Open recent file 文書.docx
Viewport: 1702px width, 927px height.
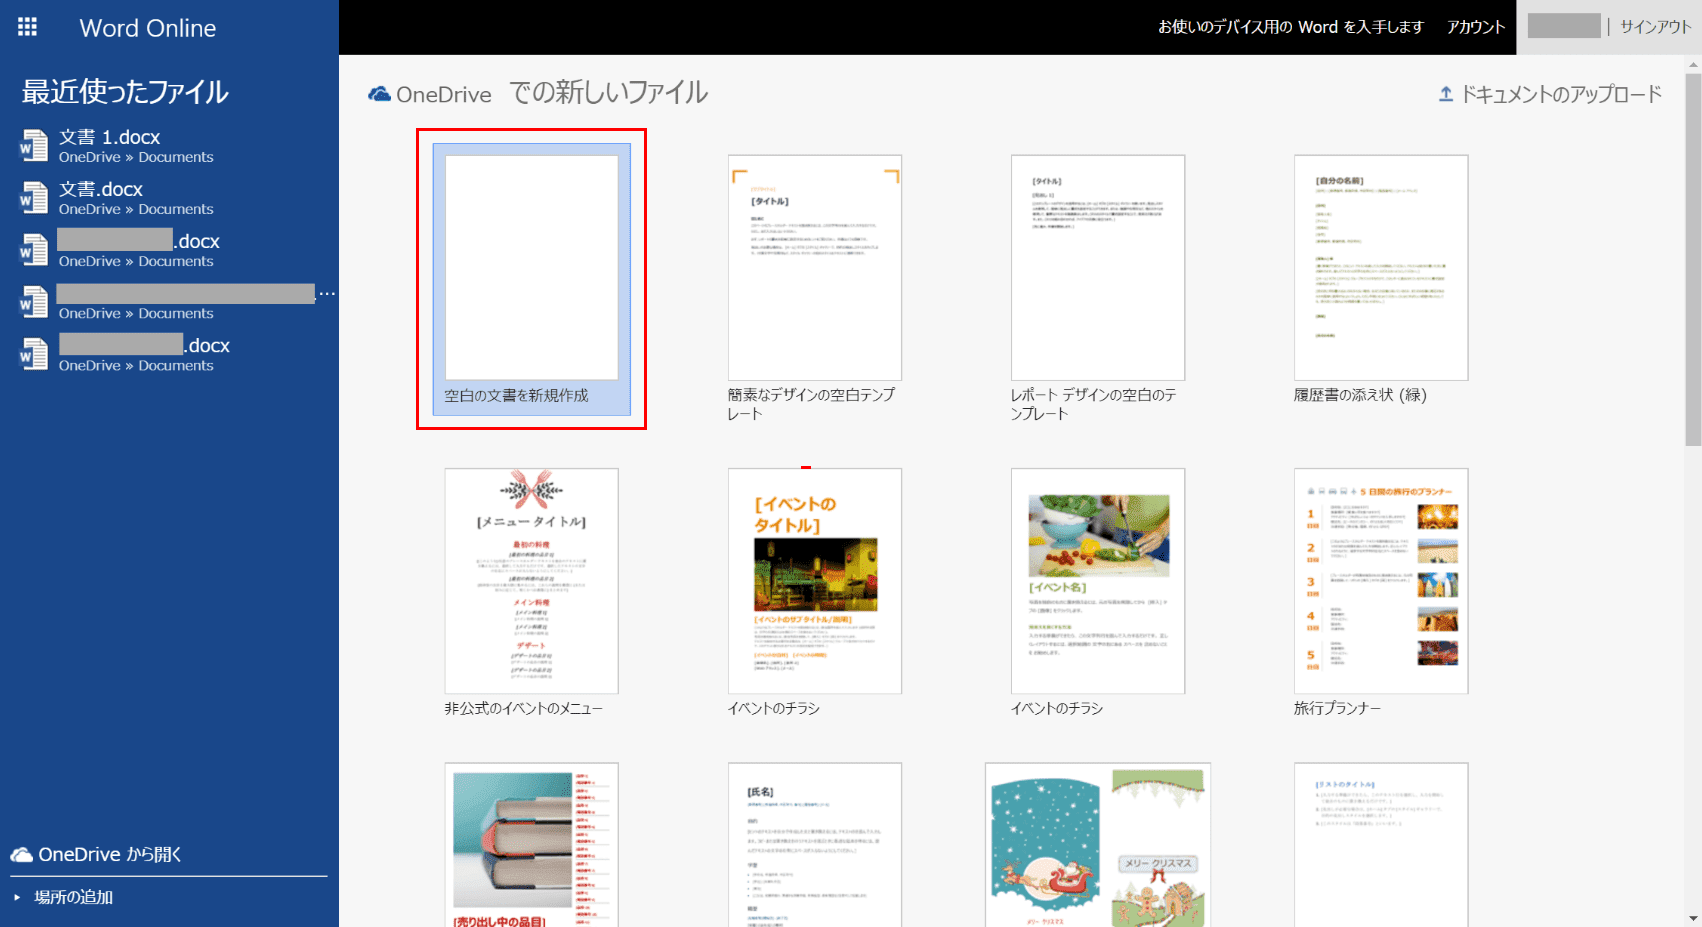pos(101,189)
